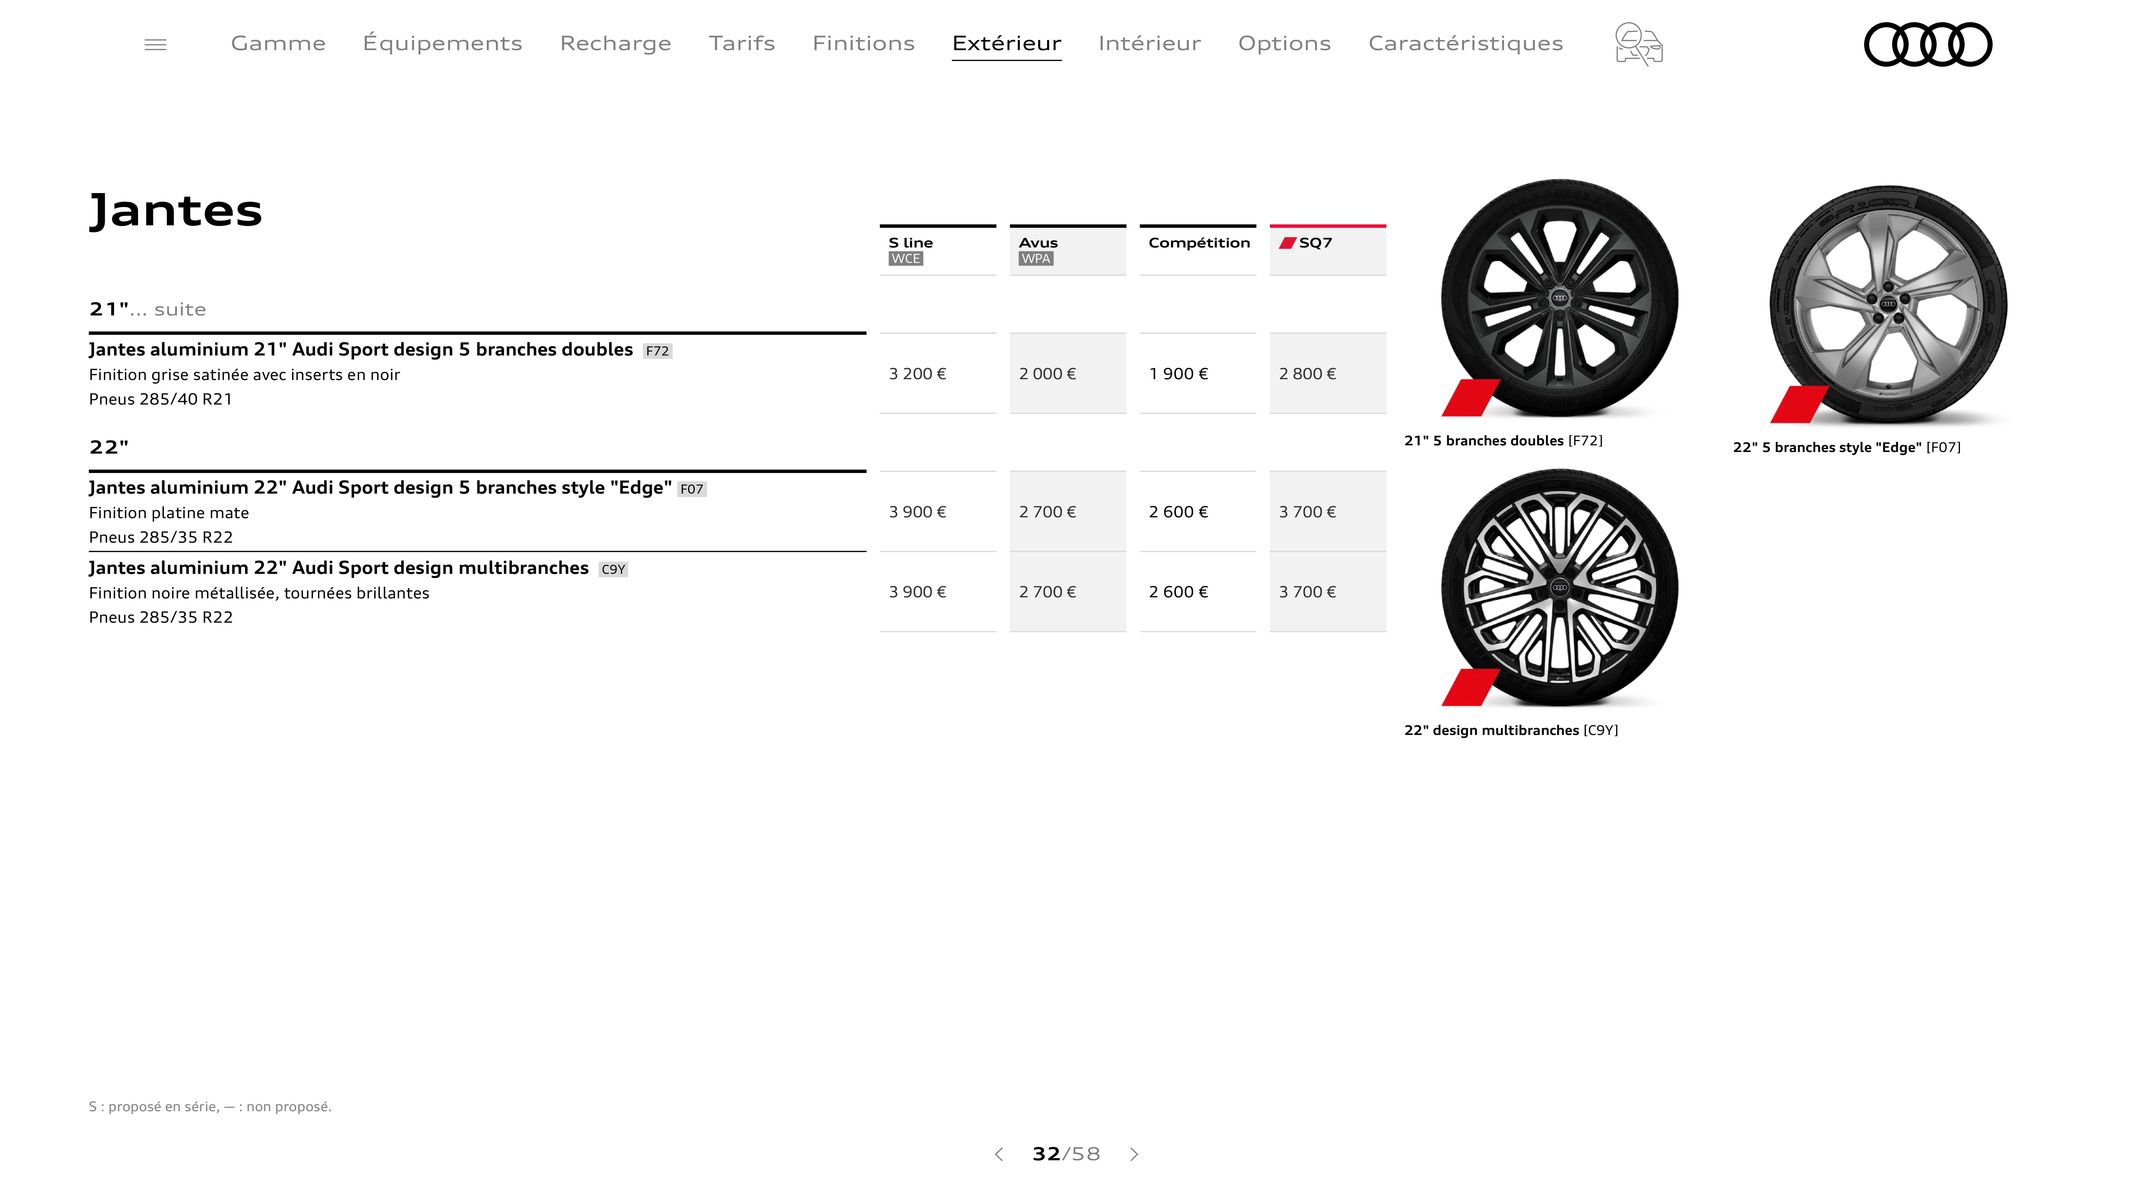Select the Finitions tab
This screenshot has width=2133, height=1200.
click(x=863, y=43)
